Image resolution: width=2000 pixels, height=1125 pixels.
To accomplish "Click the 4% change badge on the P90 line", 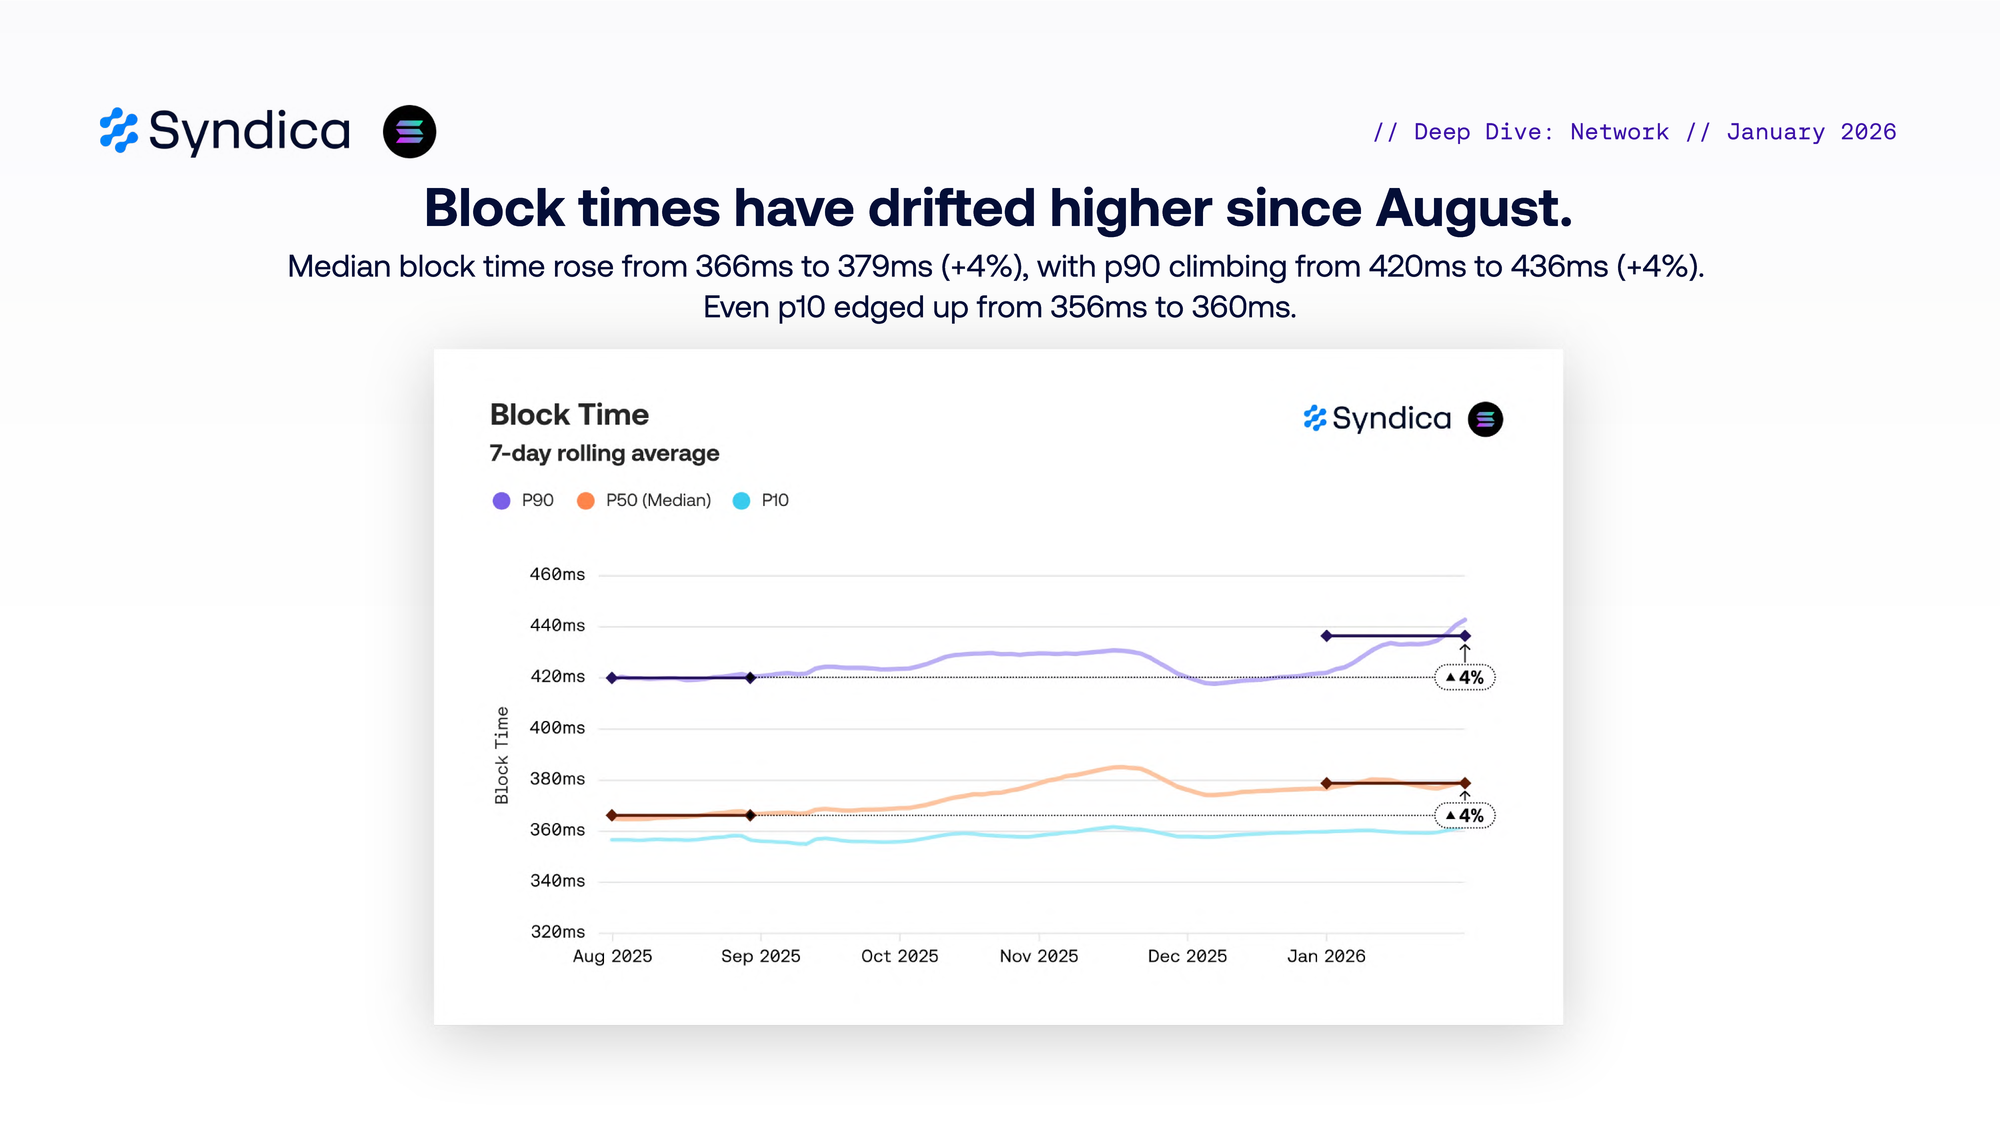I will click(1465, 678).
